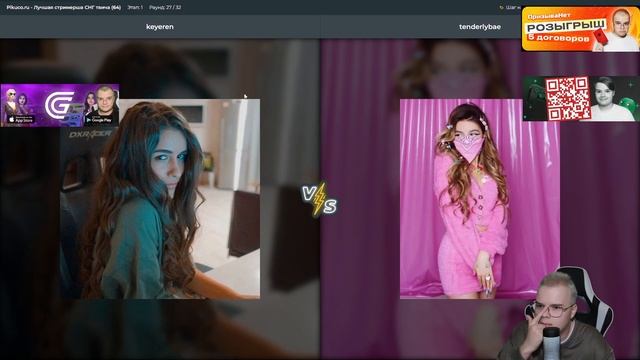Viewport: 640px width, 360px height.
Task: Vote for the tenderlybae photo
Action: pyautogui.click(x=480, y=199)
